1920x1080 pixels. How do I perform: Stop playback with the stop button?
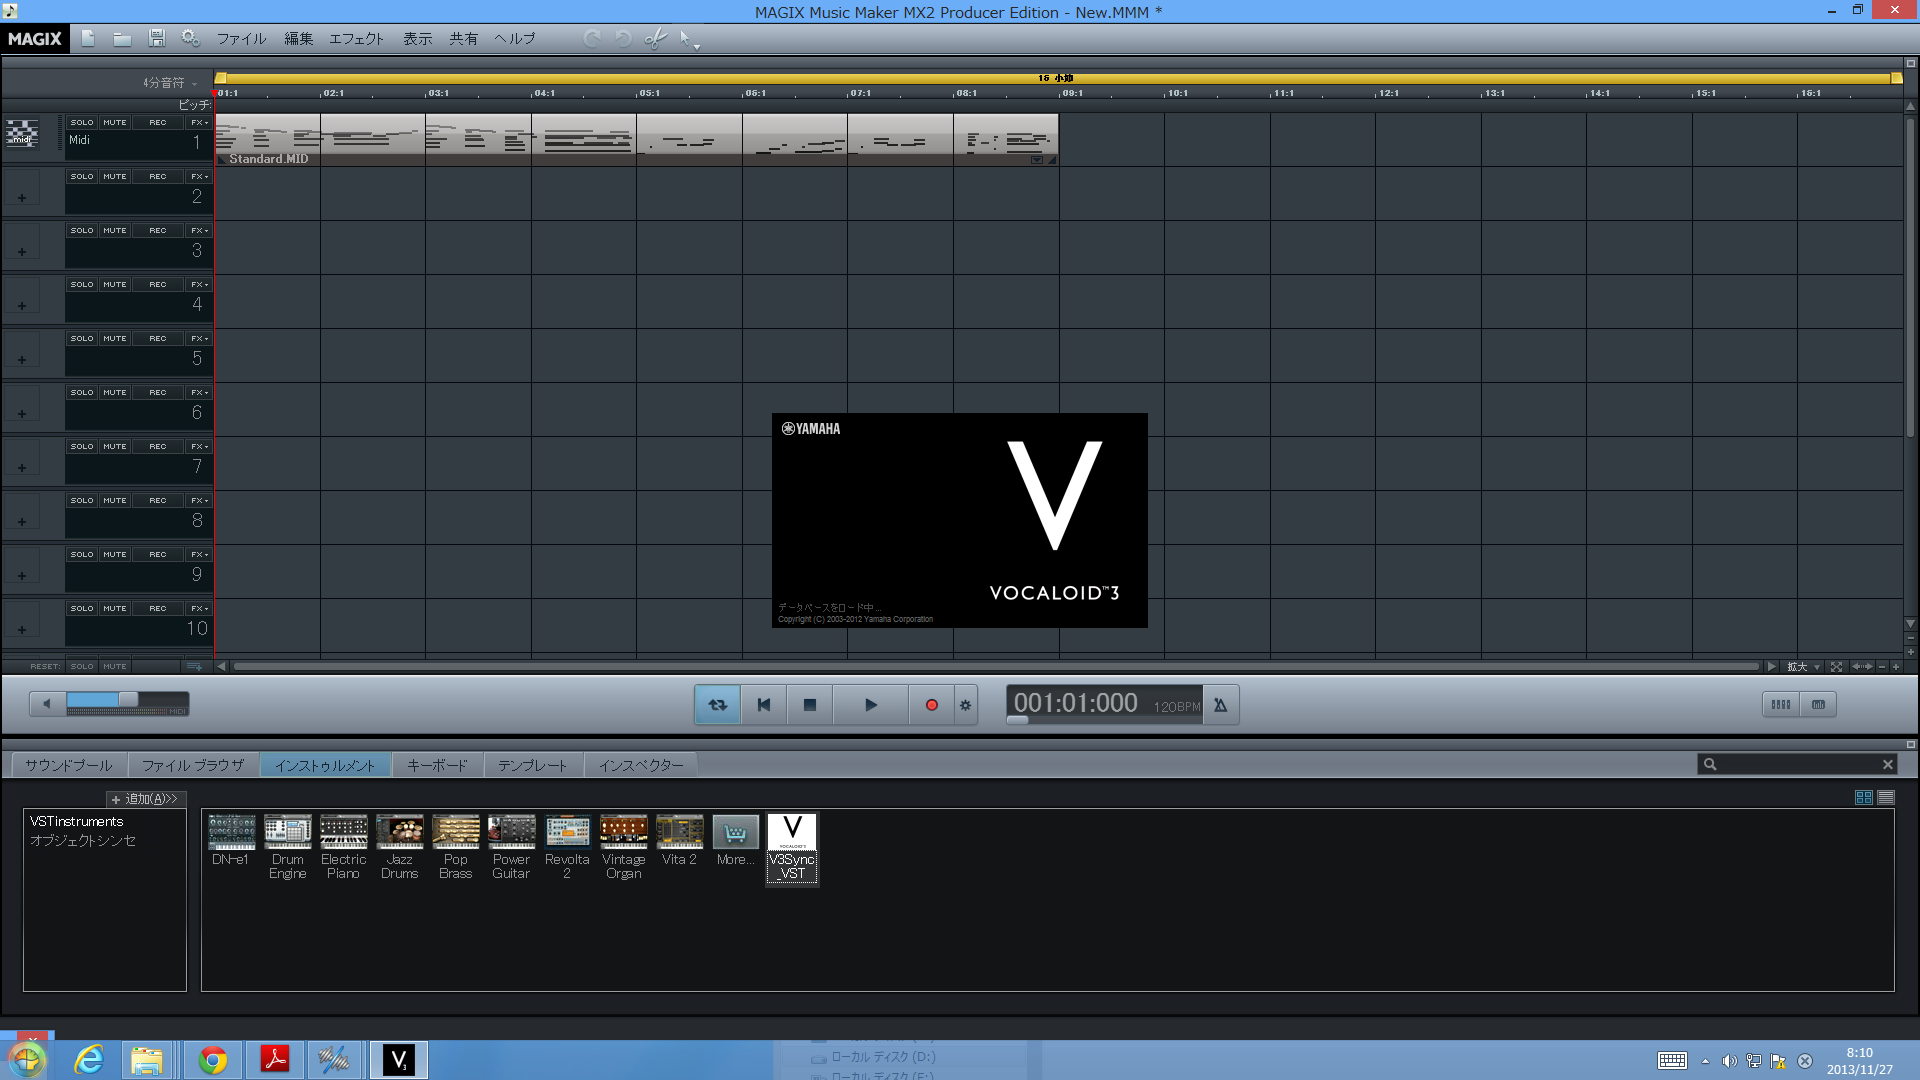[810, 705]
